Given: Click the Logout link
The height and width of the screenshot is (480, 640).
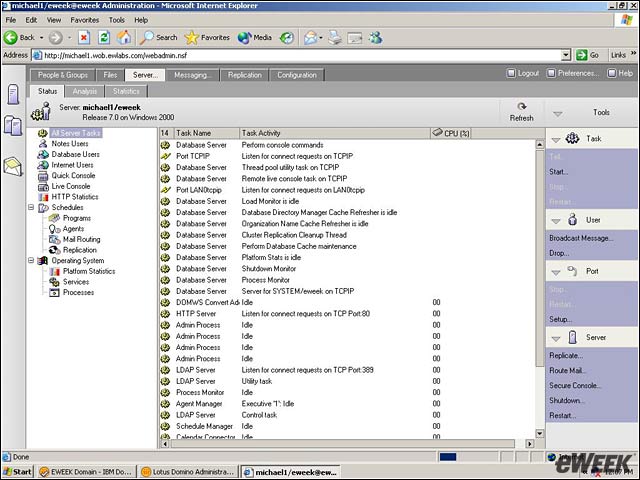Looking at the screenshot, I should [x=523, y=73].
